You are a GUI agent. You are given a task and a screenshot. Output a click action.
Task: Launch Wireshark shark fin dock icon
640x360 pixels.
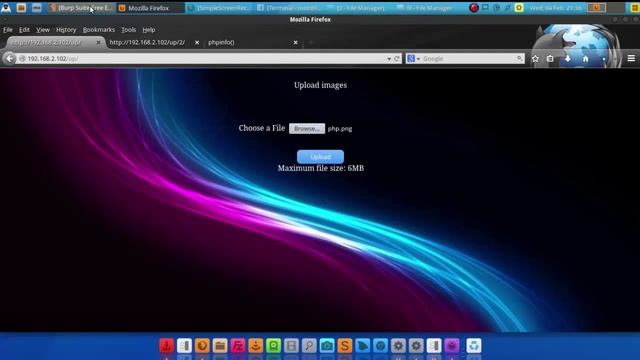[362, 346]
